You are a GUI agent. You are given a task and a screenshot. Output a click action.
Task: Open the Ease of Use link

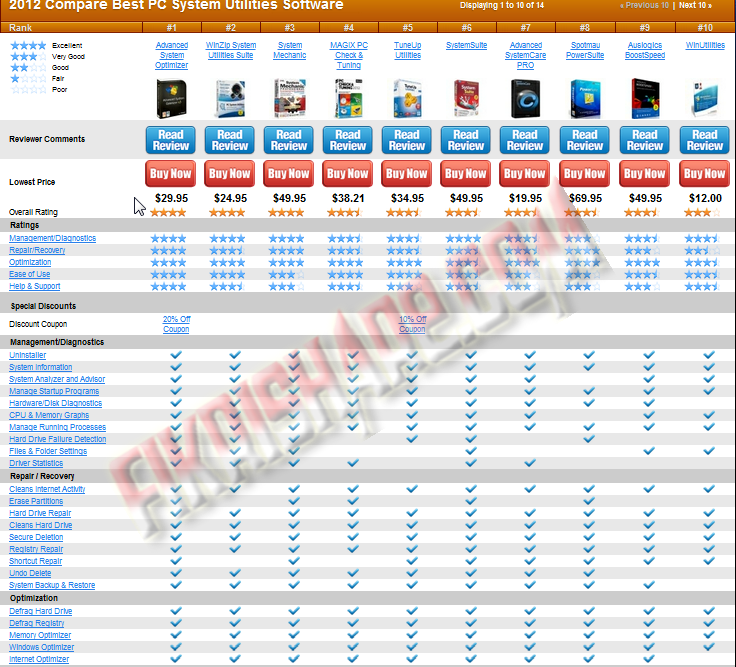[30, 274]
